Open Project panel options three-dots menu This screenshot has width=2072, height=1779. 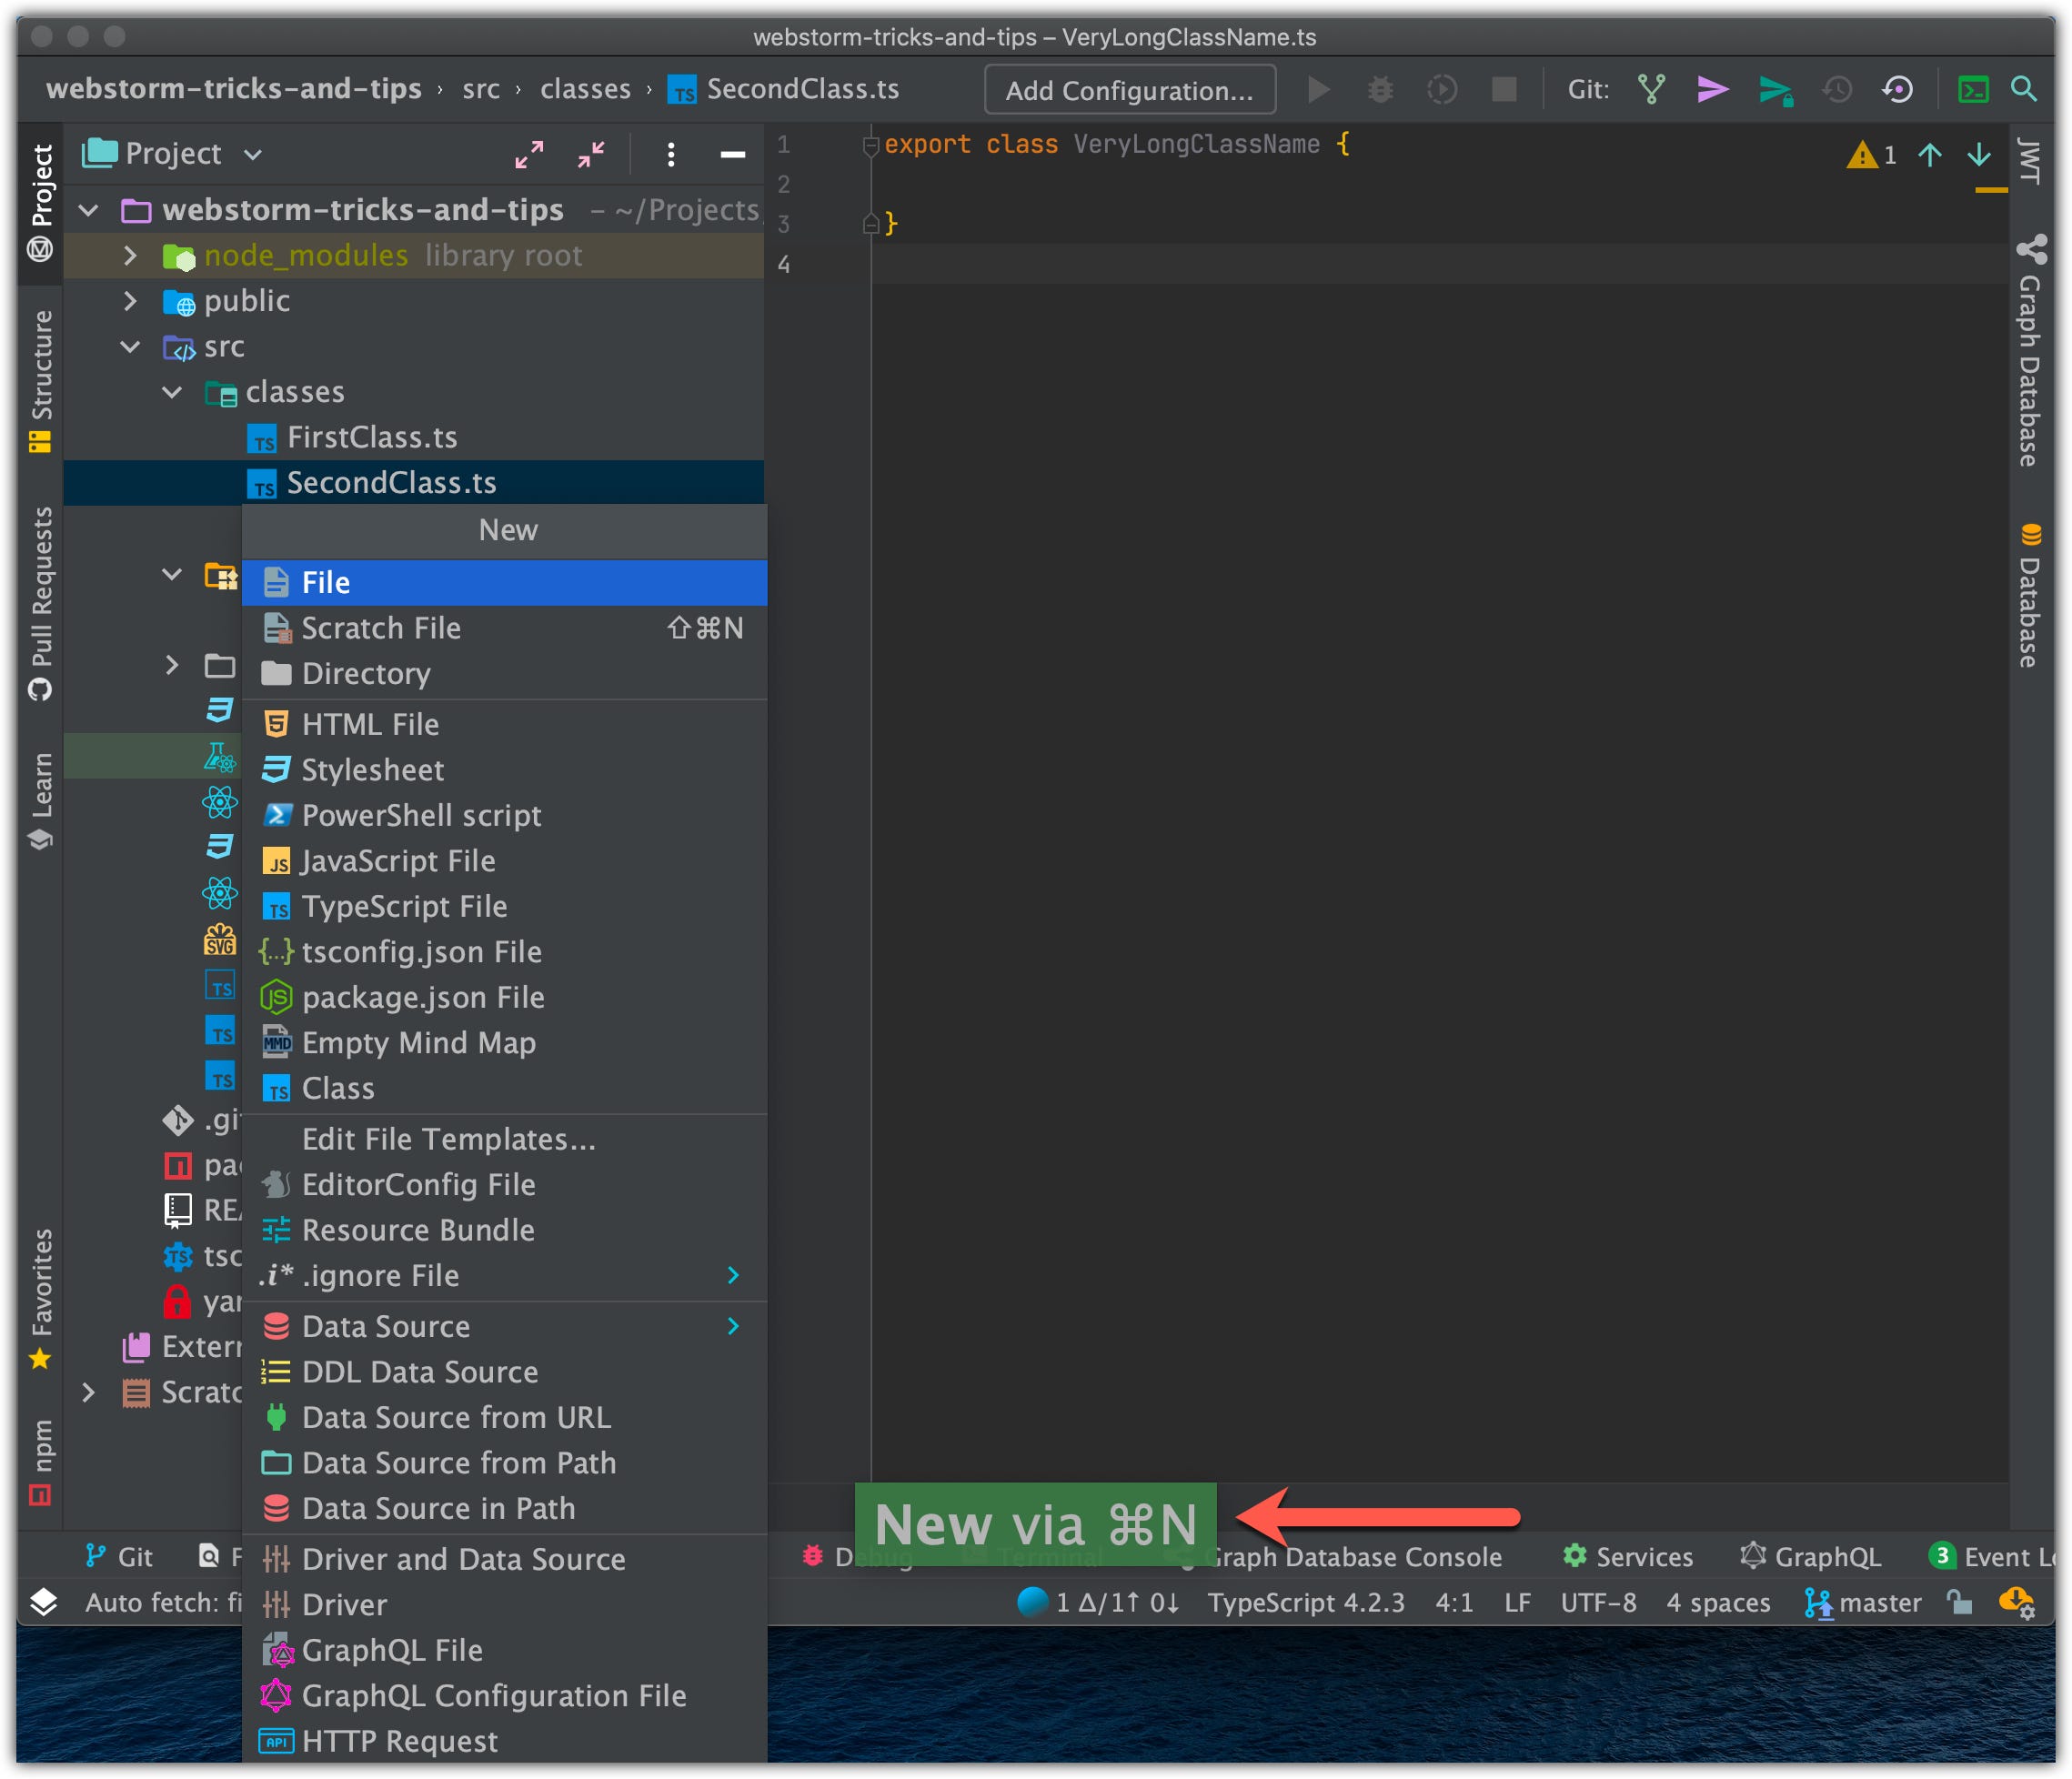tap(670, 154)
